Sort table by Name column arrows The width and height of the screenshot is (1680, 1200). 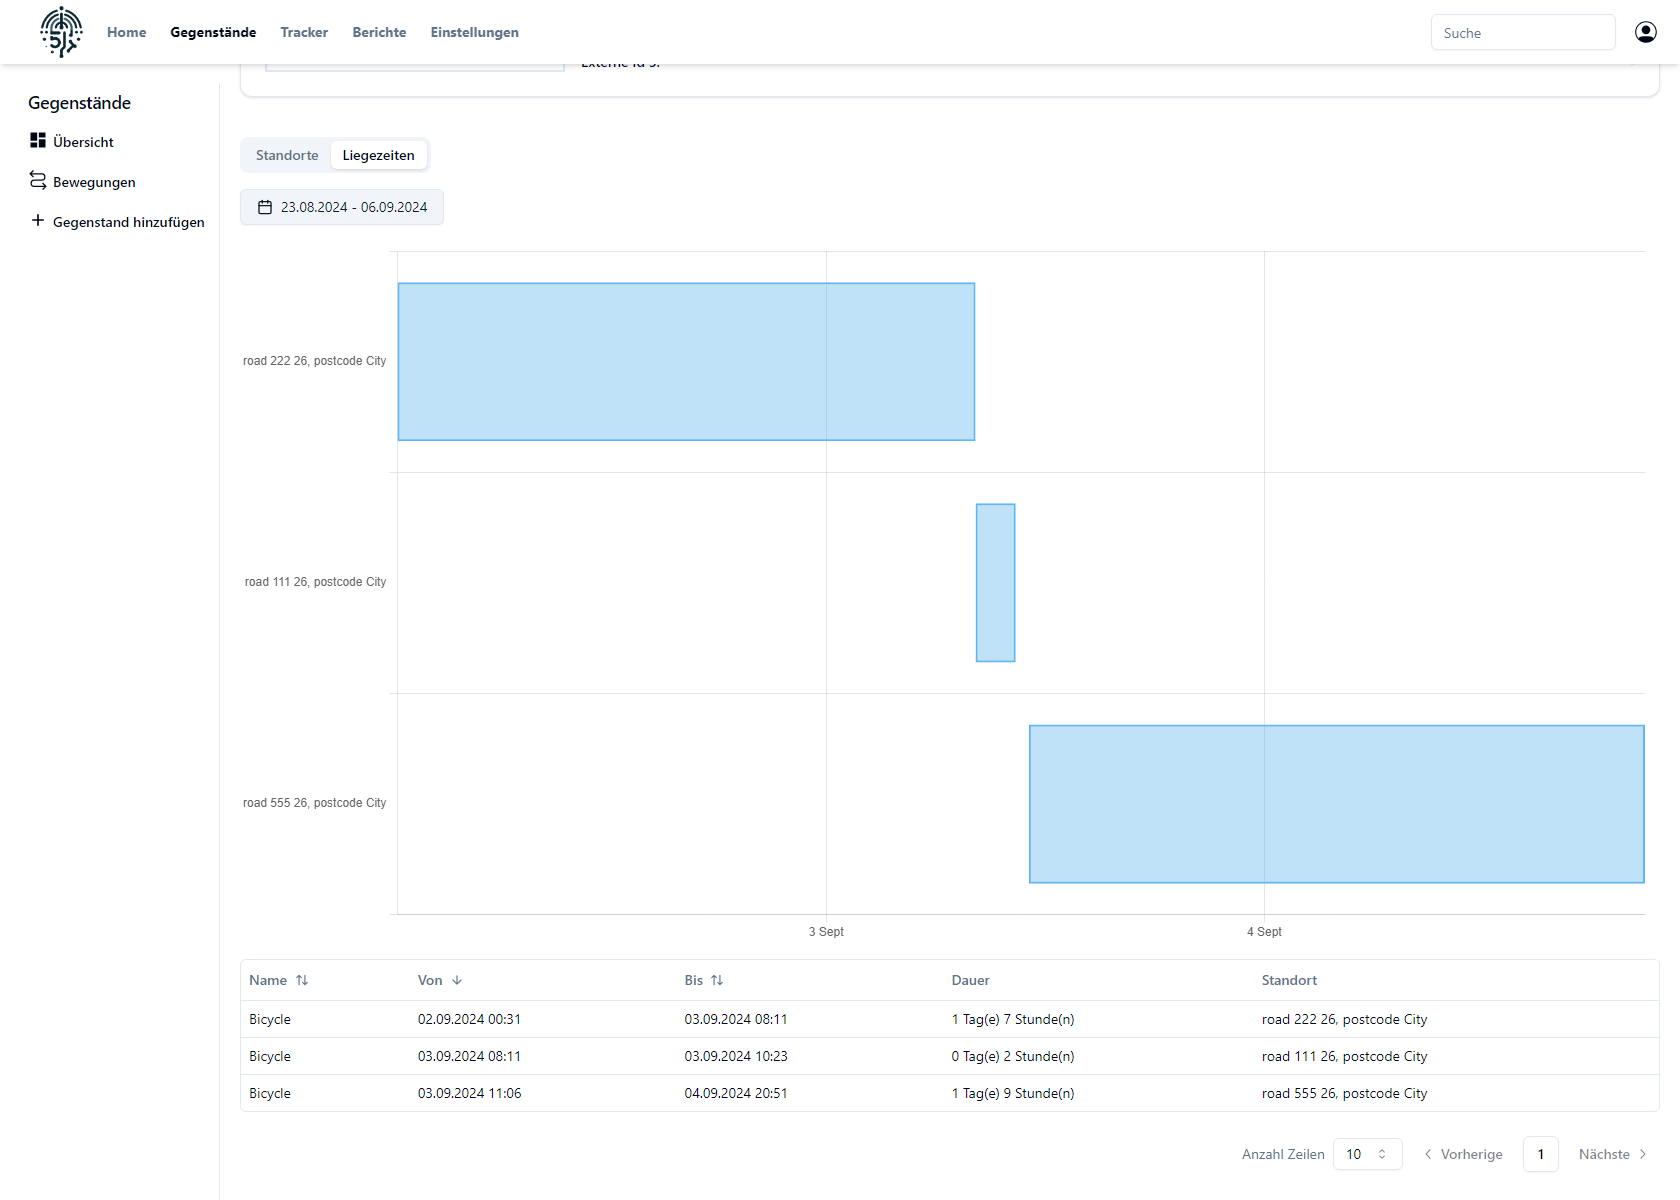pos(302,980)
